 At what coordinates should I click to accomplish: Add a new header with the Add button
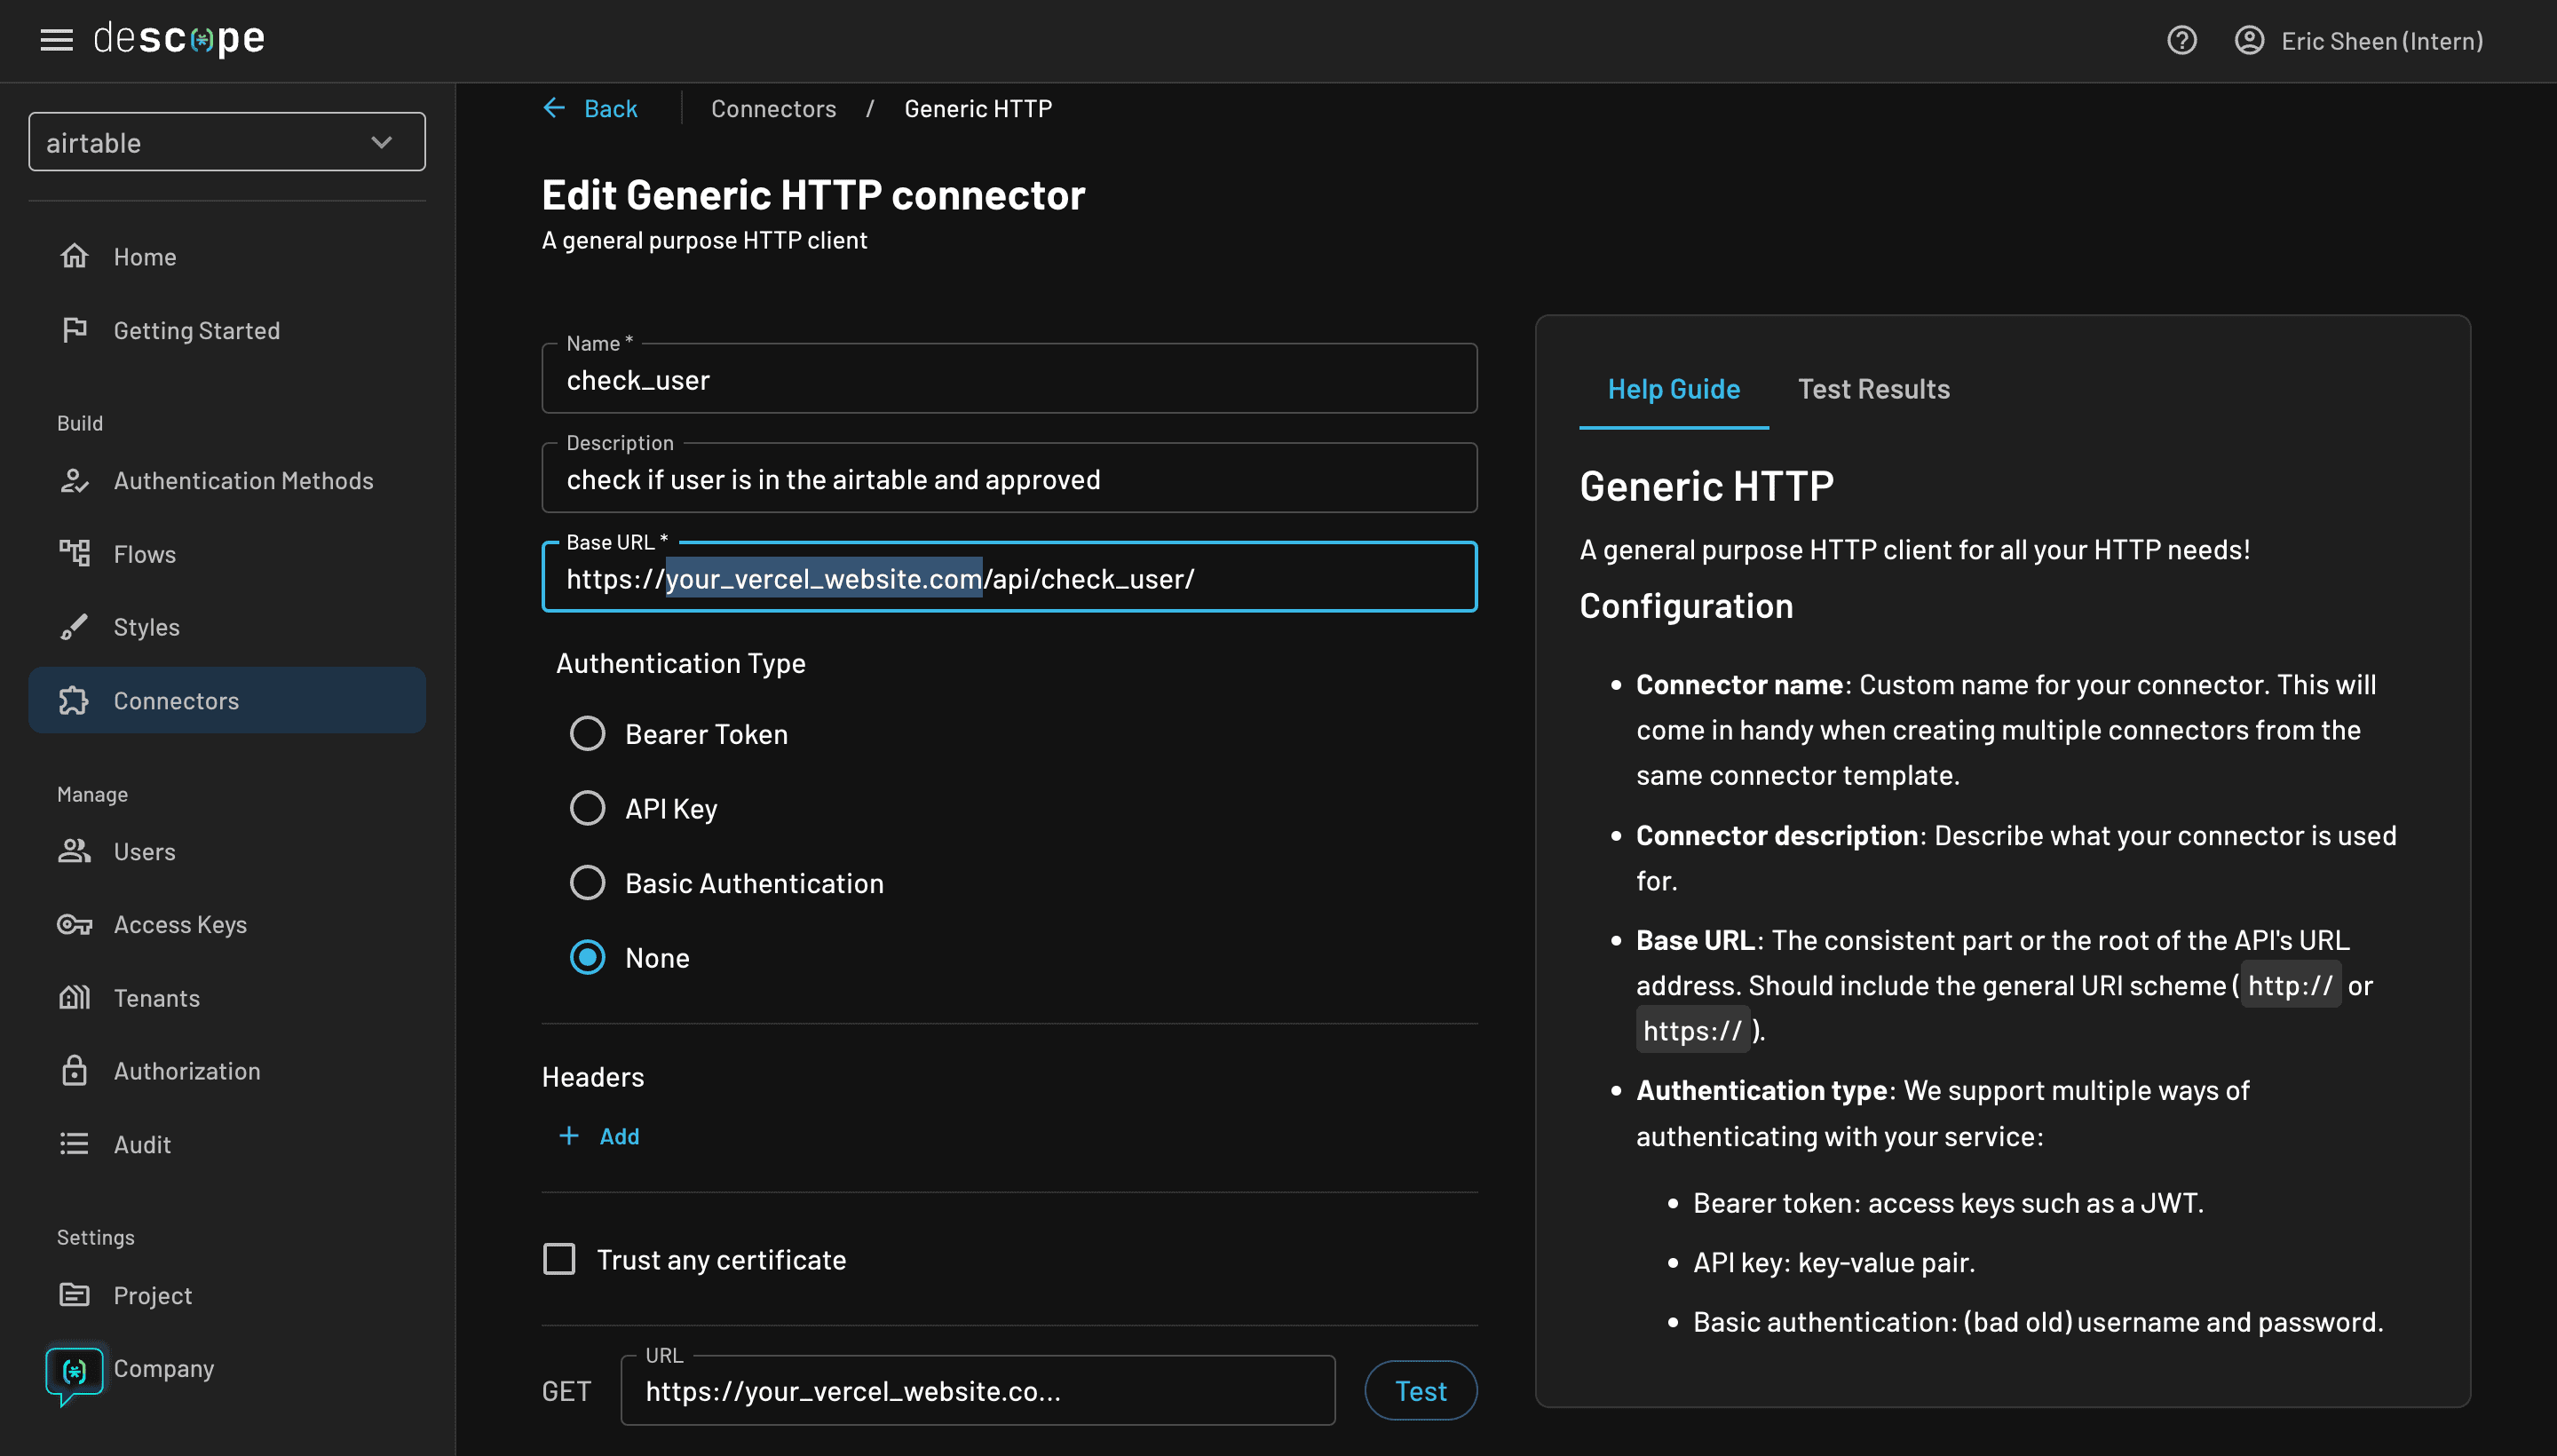tap(600, 1136)
